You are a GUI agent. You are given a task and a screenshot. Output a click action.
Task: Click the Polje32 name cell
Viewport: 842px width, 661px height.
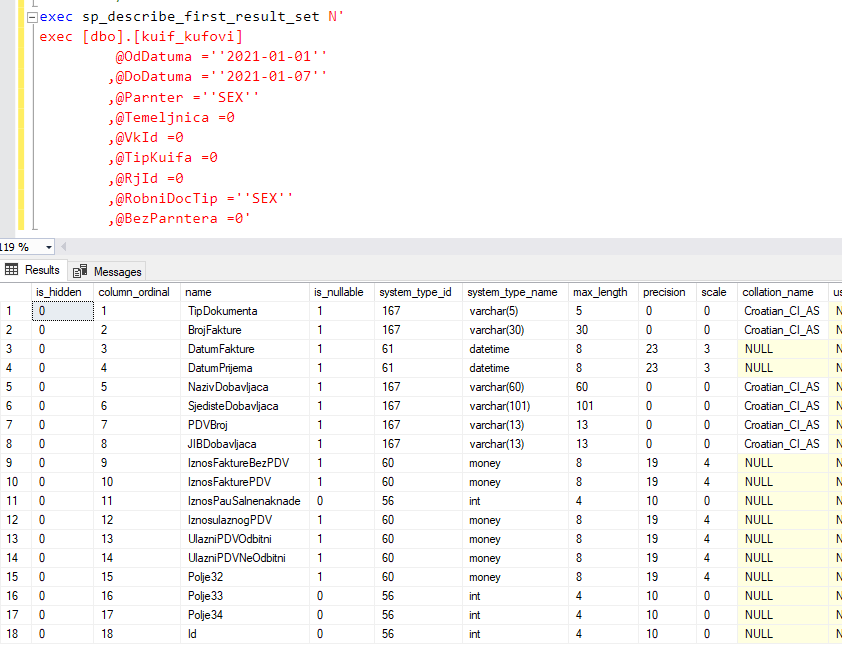click(244, 577)
